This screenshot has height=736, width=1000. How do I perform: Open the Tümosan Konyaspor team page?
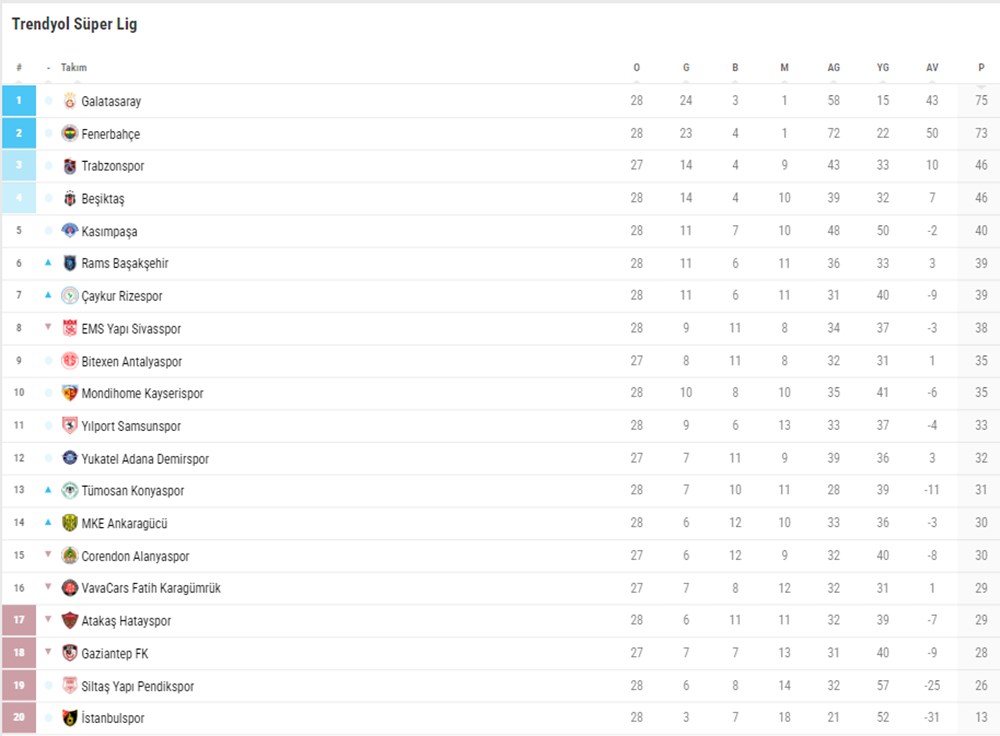pyautogui.click(x=132, y=491)
